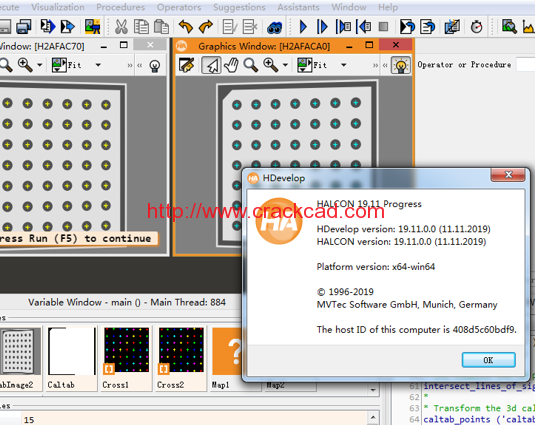Run the program with the blue play icon
Viewport: 535px width, 425px height.
303,27
